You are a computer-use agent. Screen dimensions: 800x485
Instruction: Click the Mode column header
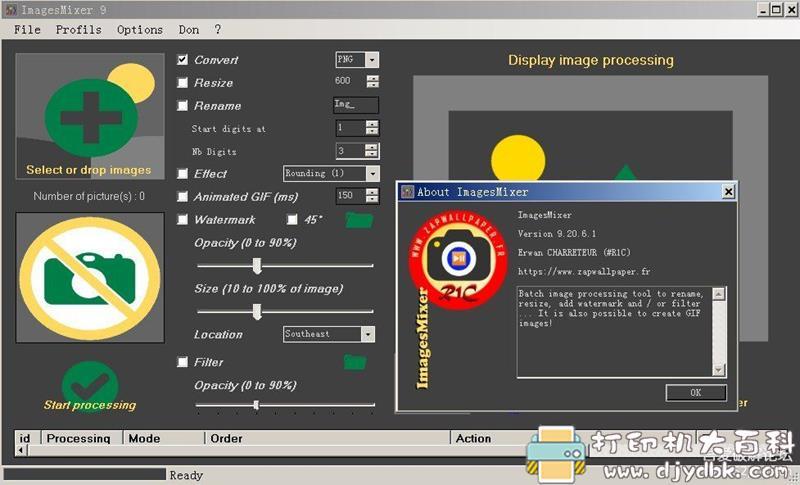coord(164,438)
